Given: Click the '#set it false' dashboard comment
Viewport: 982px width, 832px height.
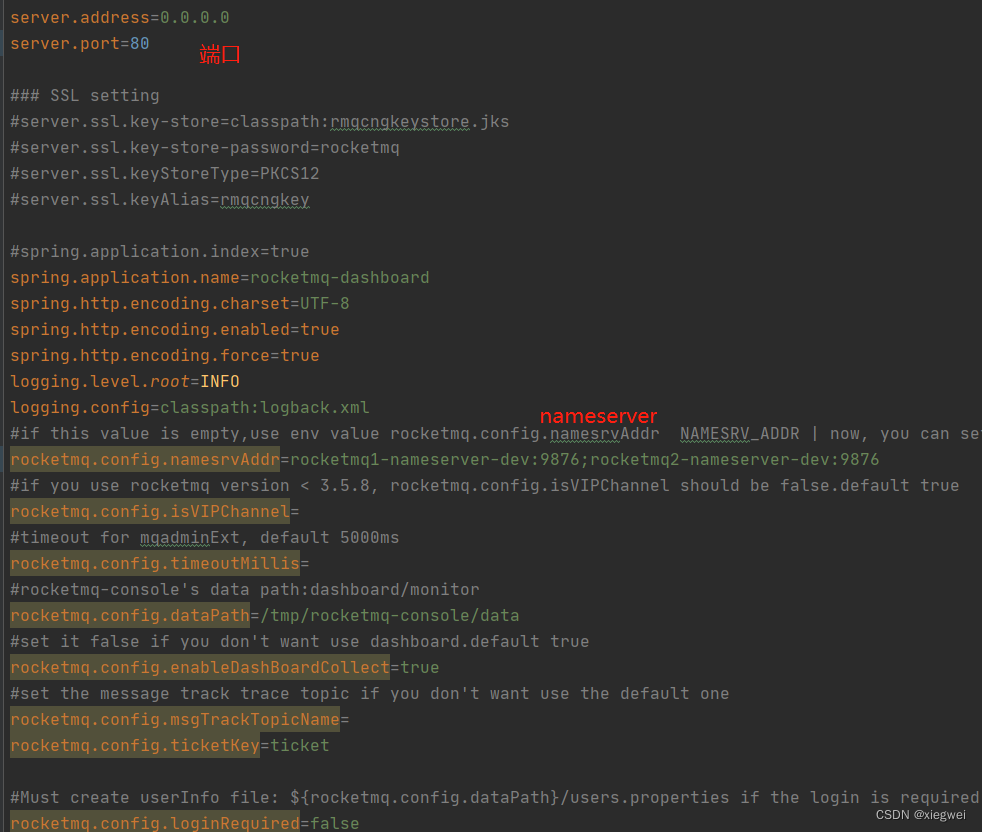Looking at the screenshot, I should 299,642.
